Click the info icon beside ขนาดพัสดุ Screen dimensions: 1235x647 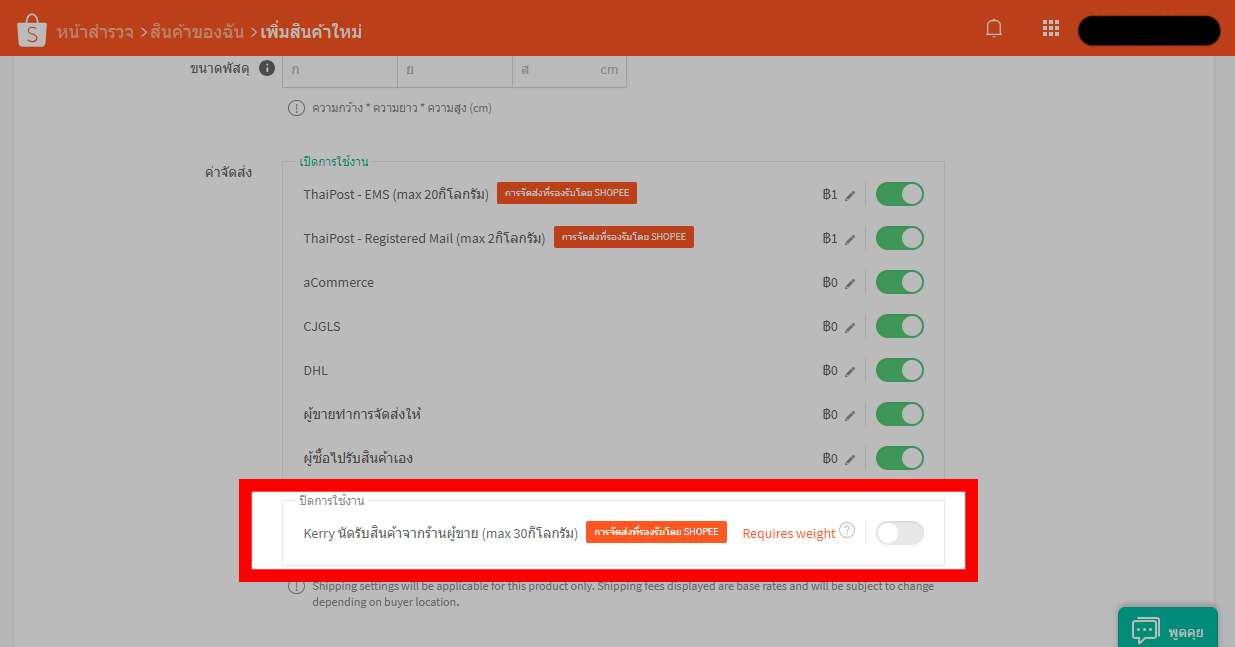point(267,69)
